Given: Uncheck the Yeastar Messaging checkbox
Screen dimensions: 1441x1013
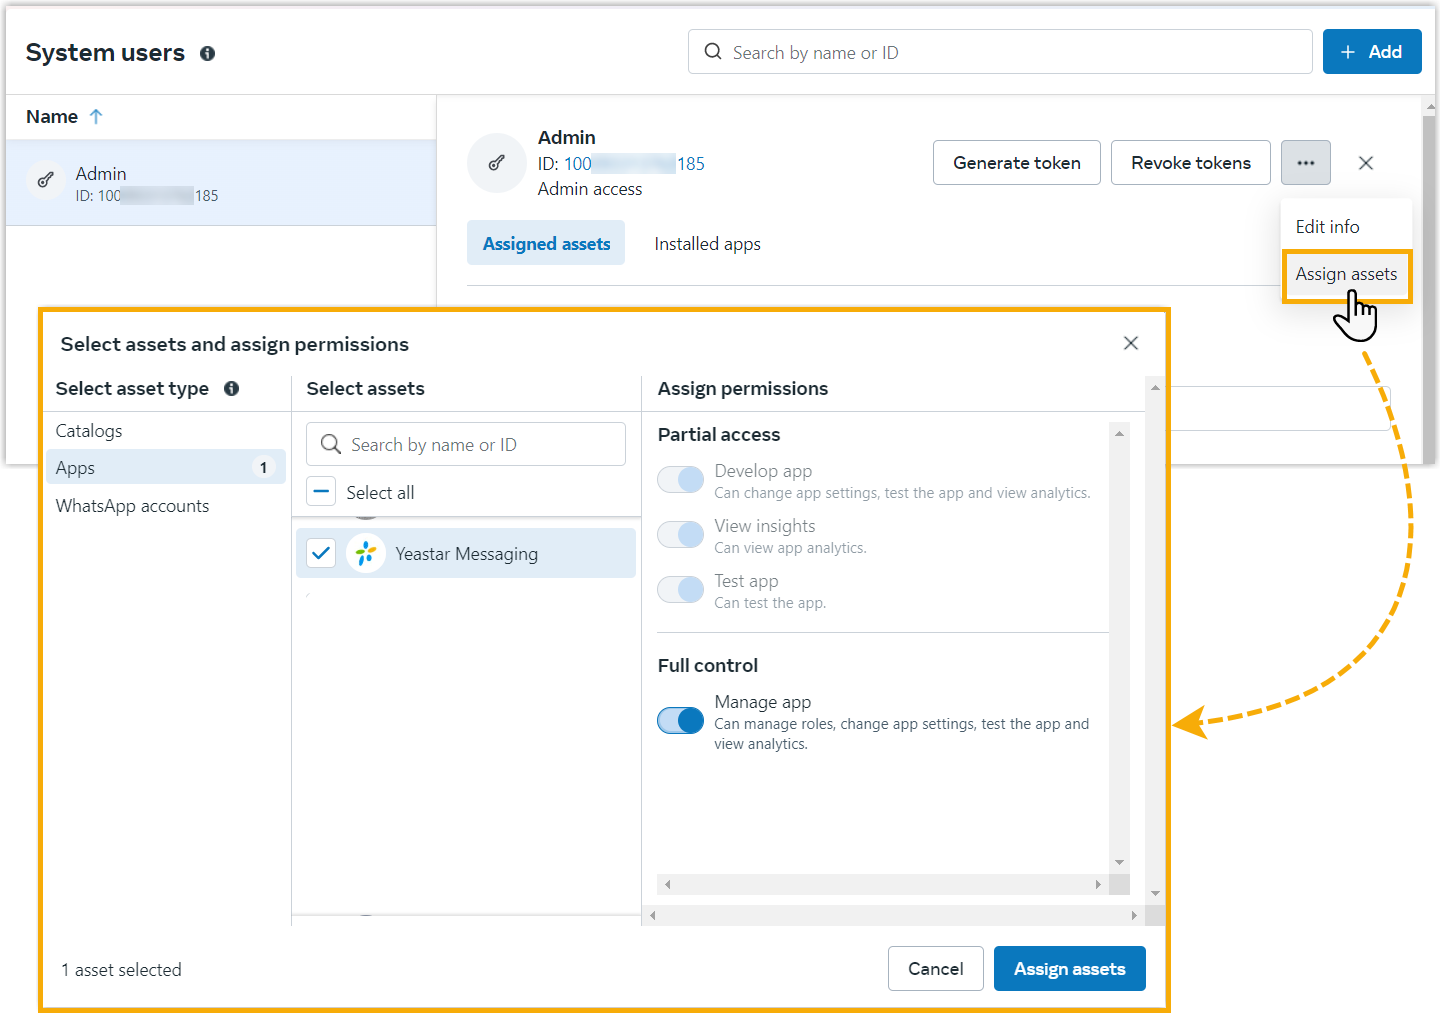Looking at the screenshot, I should click(x=321, y=553).
